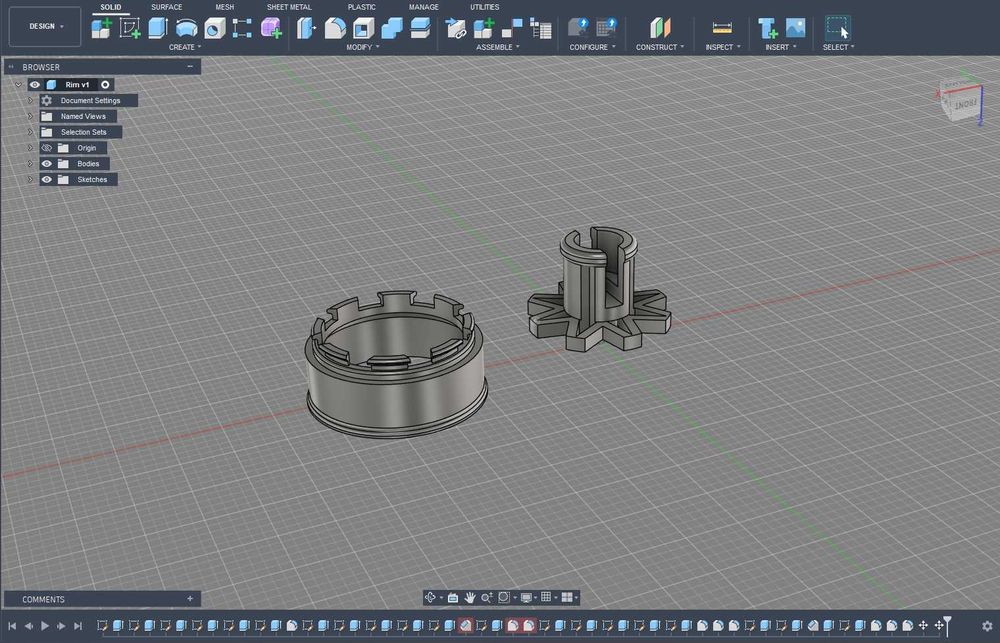Click the Insert Component link icon
Image resolution: width=1000 pixels, height=643 pixels.
click(x=455, y=28)
